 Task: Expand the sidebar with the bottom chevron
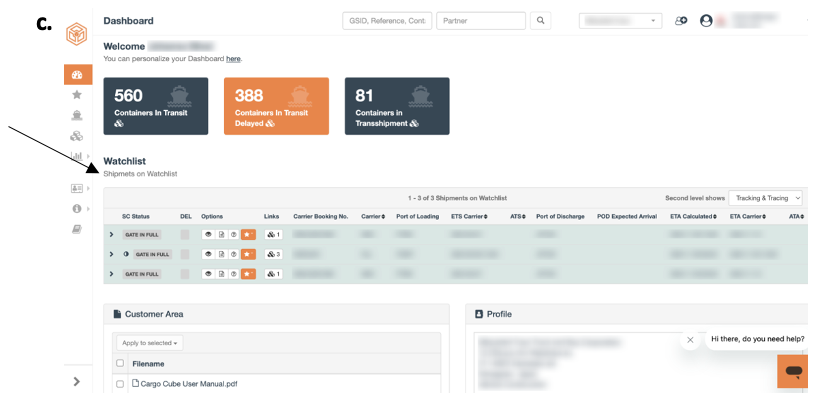pyautogui.click(x=77, y=381)
